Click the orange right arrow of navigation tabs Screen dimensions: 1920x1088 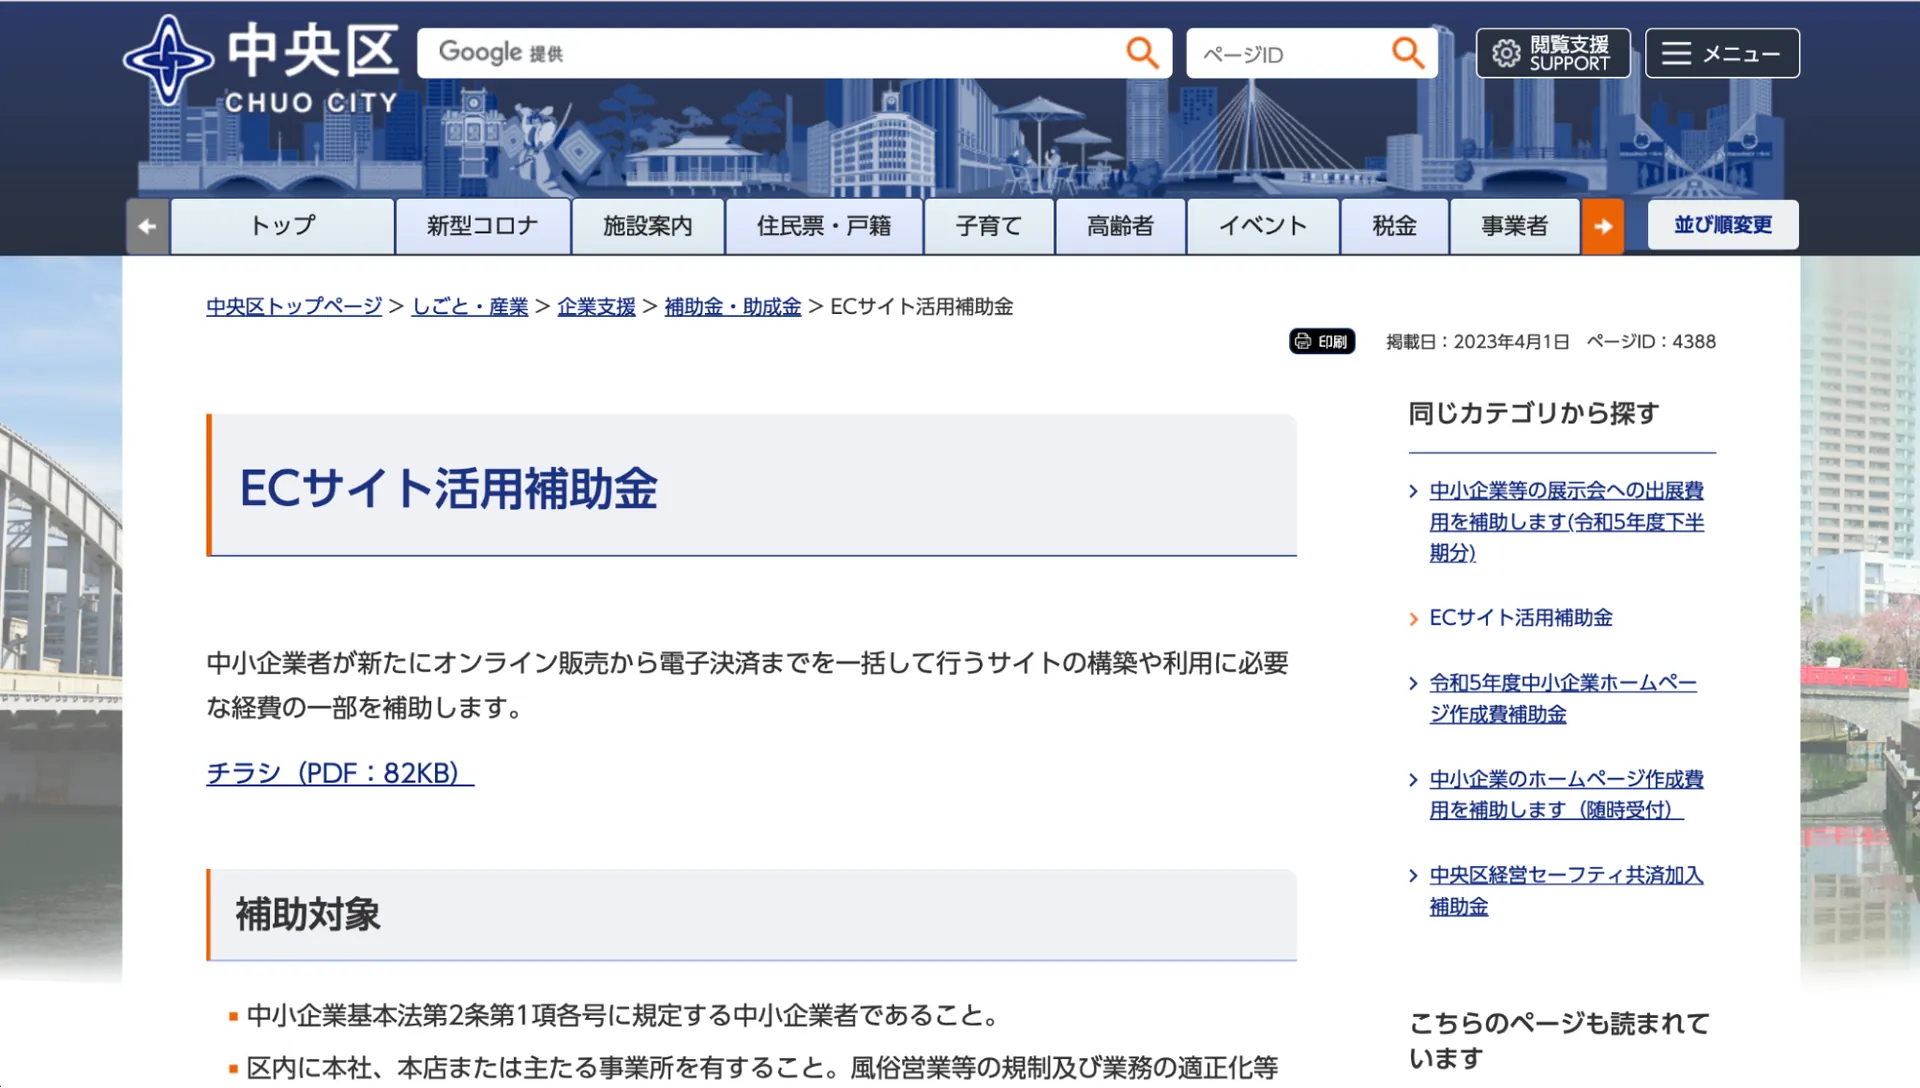pos(1603,226)
